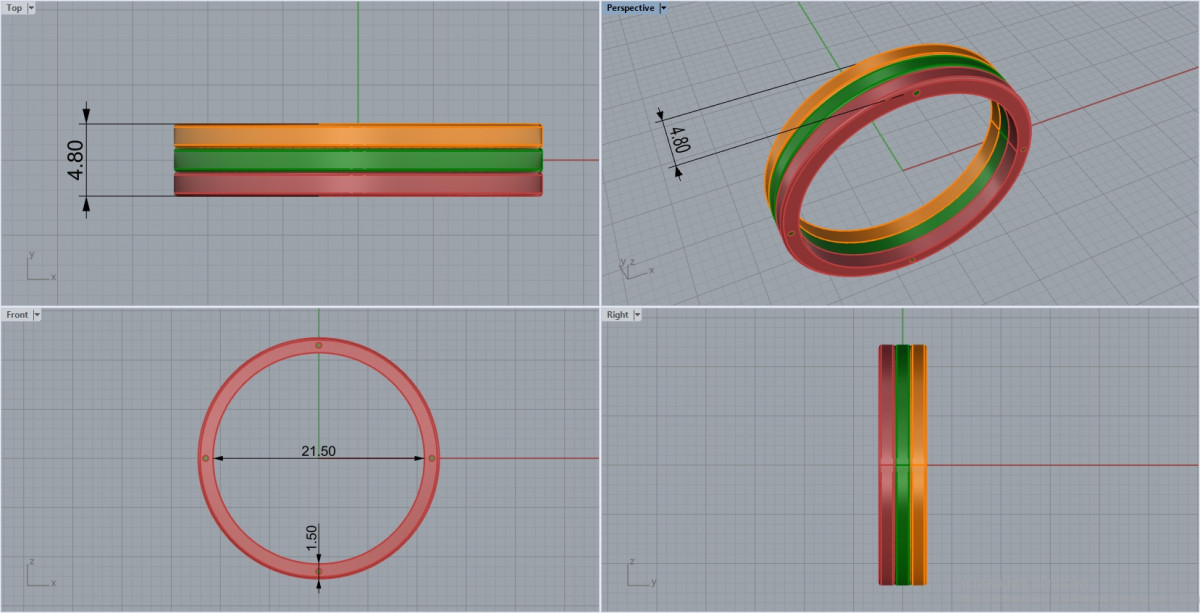
Task: Open the Front viewport dropdown arrow
Action: click(37, 315)
